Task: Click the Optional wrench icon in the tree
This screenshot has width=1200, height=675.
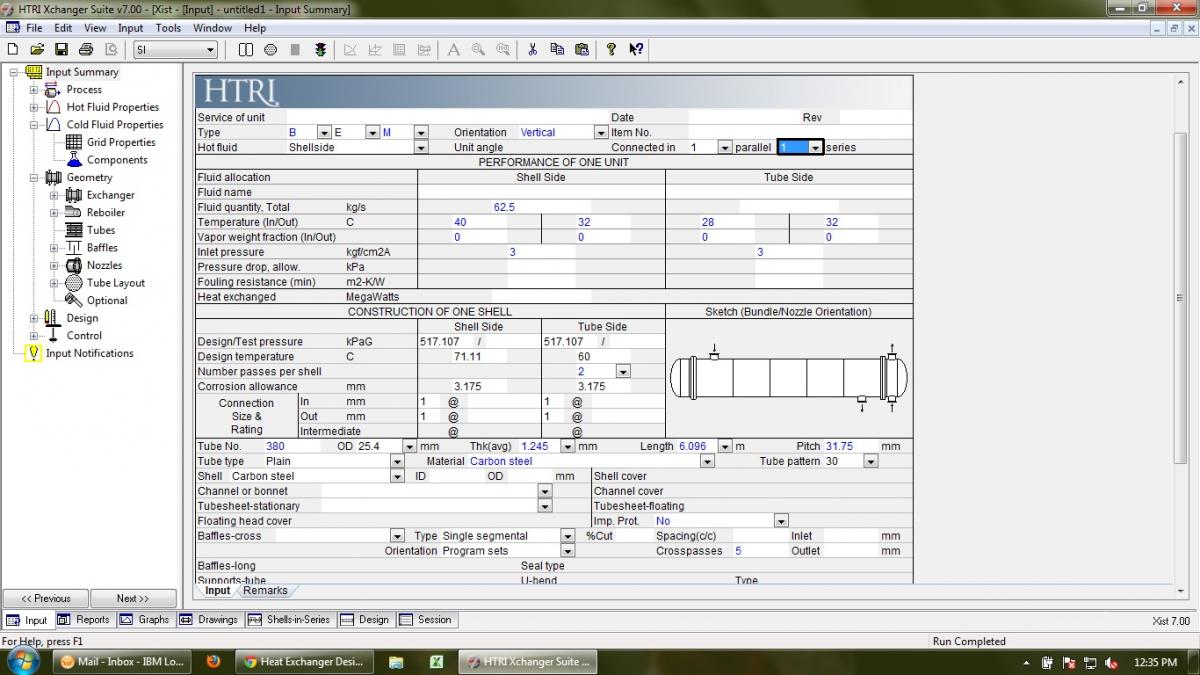Action: pos(74,300)
